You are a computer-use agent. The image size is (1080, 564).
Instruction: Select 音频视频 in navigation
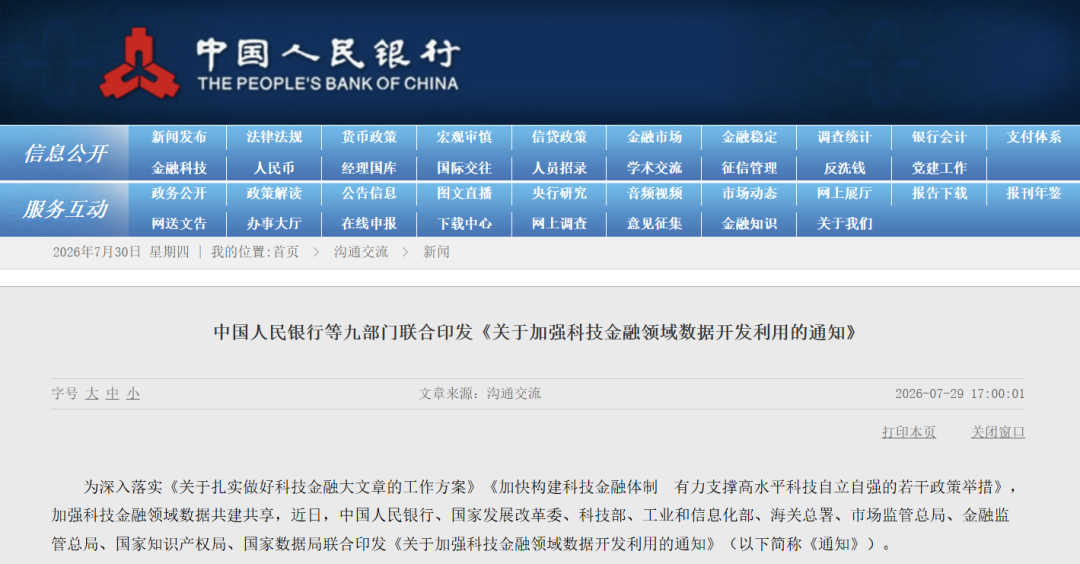(x=654, y=194)
